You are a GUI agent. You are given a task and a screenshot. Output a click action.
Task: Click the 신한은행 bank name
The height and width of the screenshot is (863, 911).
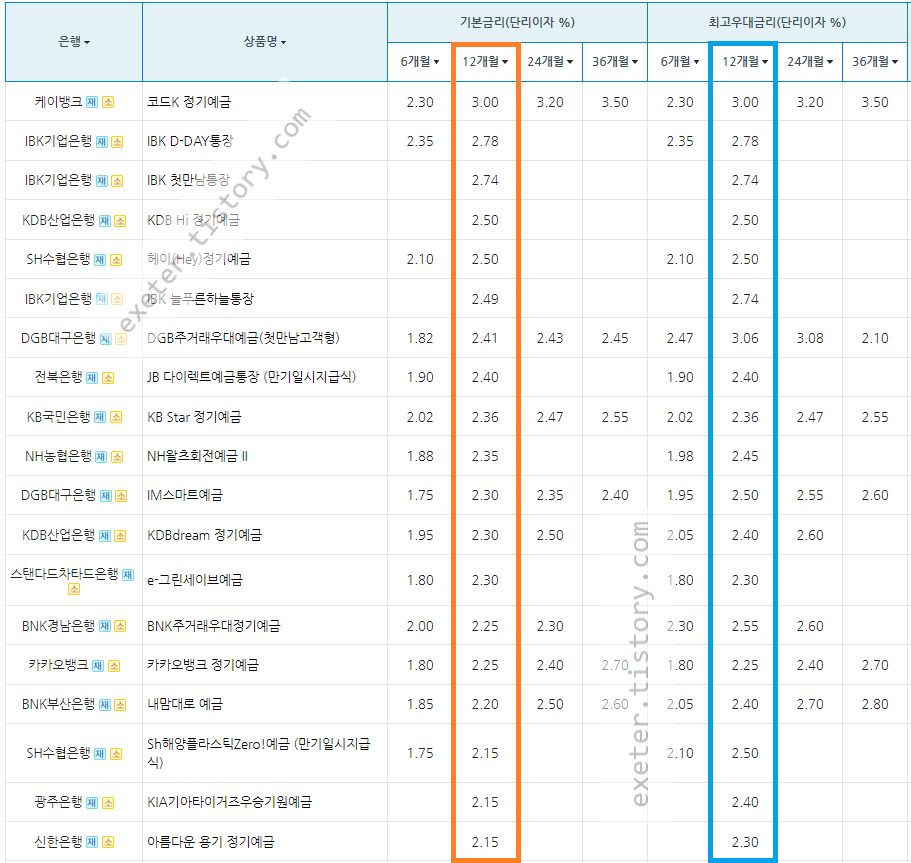click(59, 842)
